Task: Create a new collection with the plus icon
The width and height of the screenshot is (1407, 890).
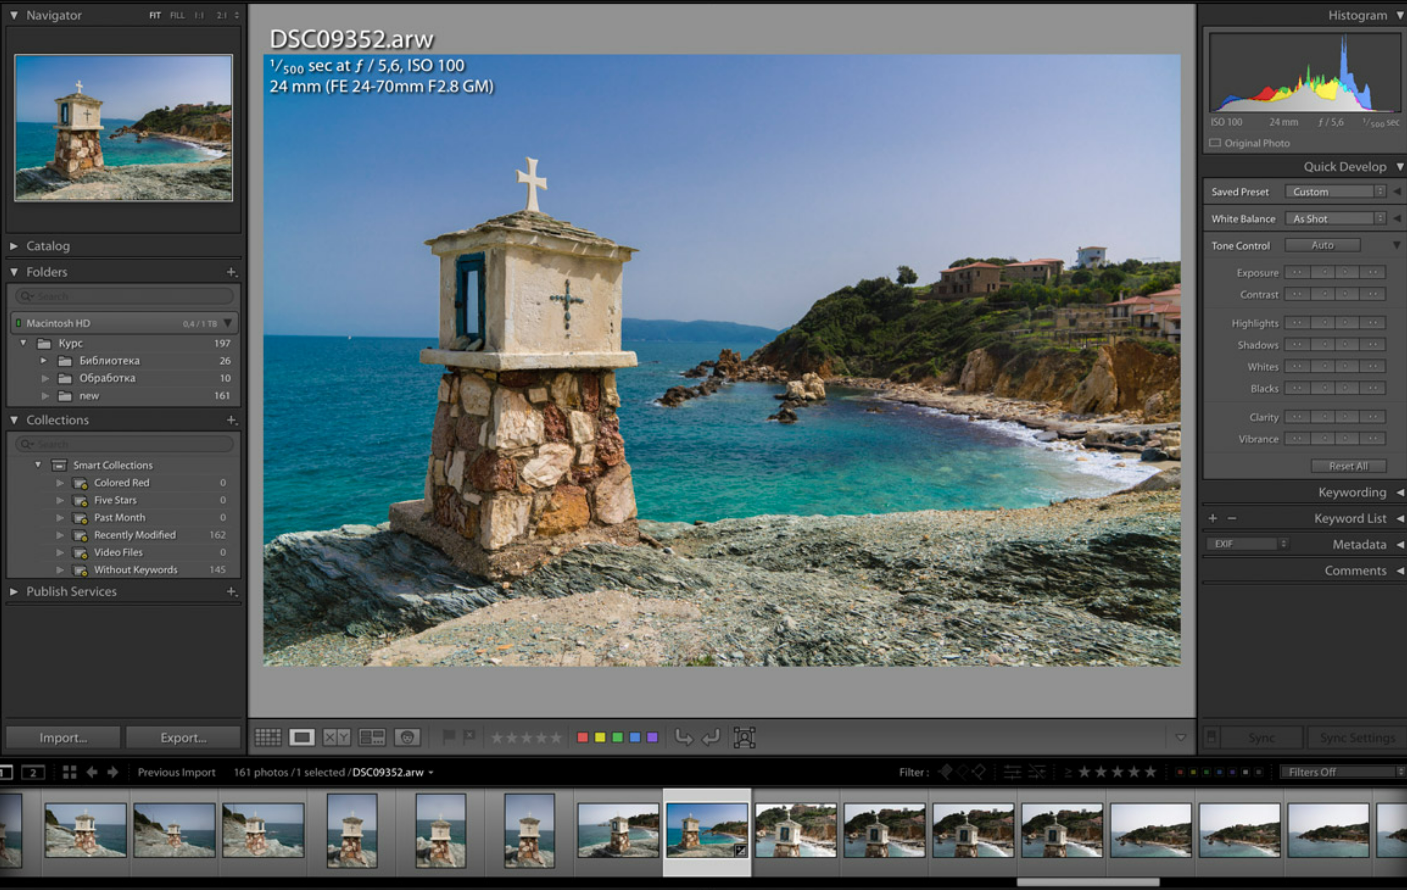Action: click(231, 420)
